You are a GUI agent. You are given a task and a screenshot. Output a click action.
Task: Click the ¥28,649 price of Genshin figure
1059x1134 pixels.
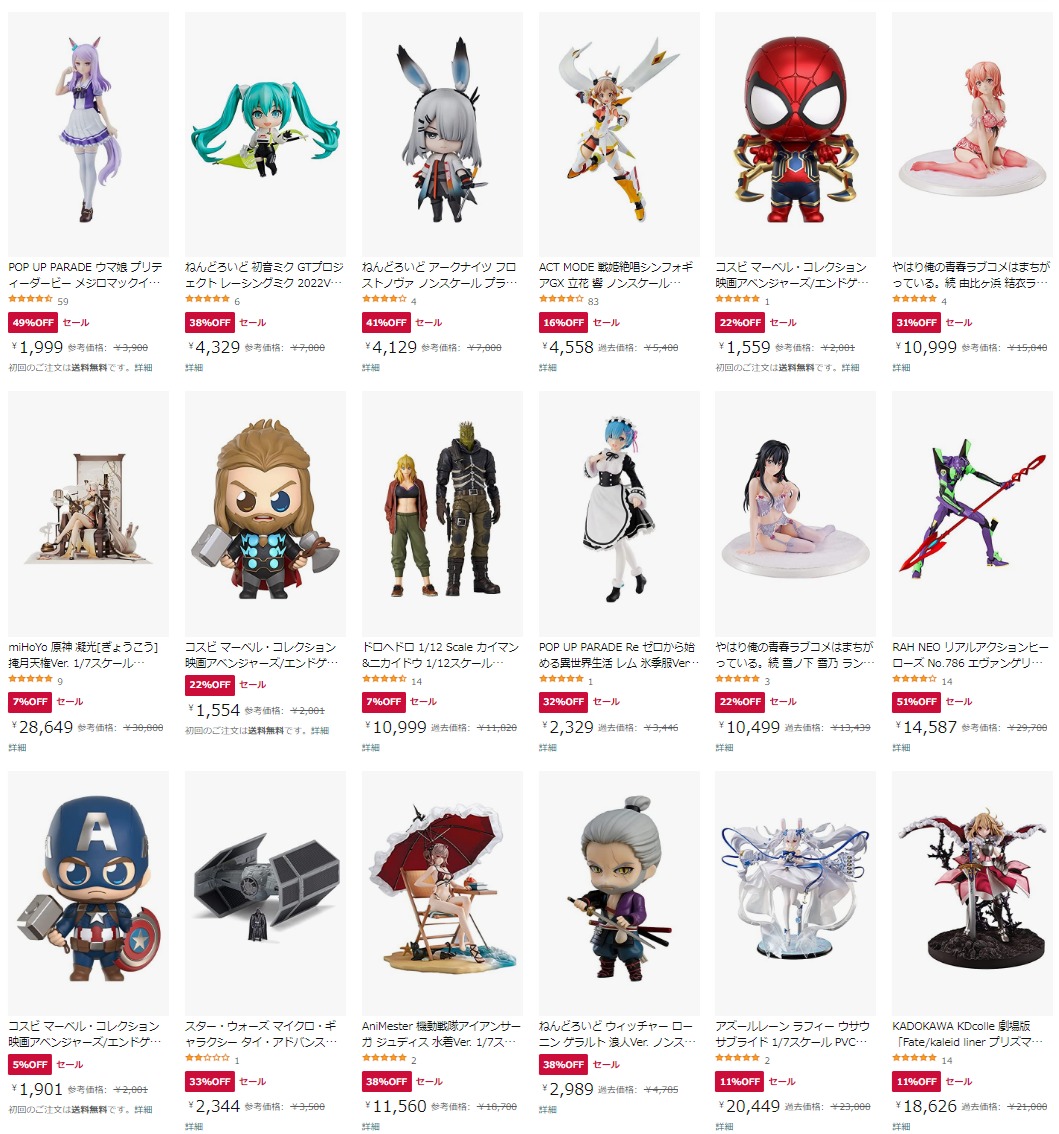42,727
